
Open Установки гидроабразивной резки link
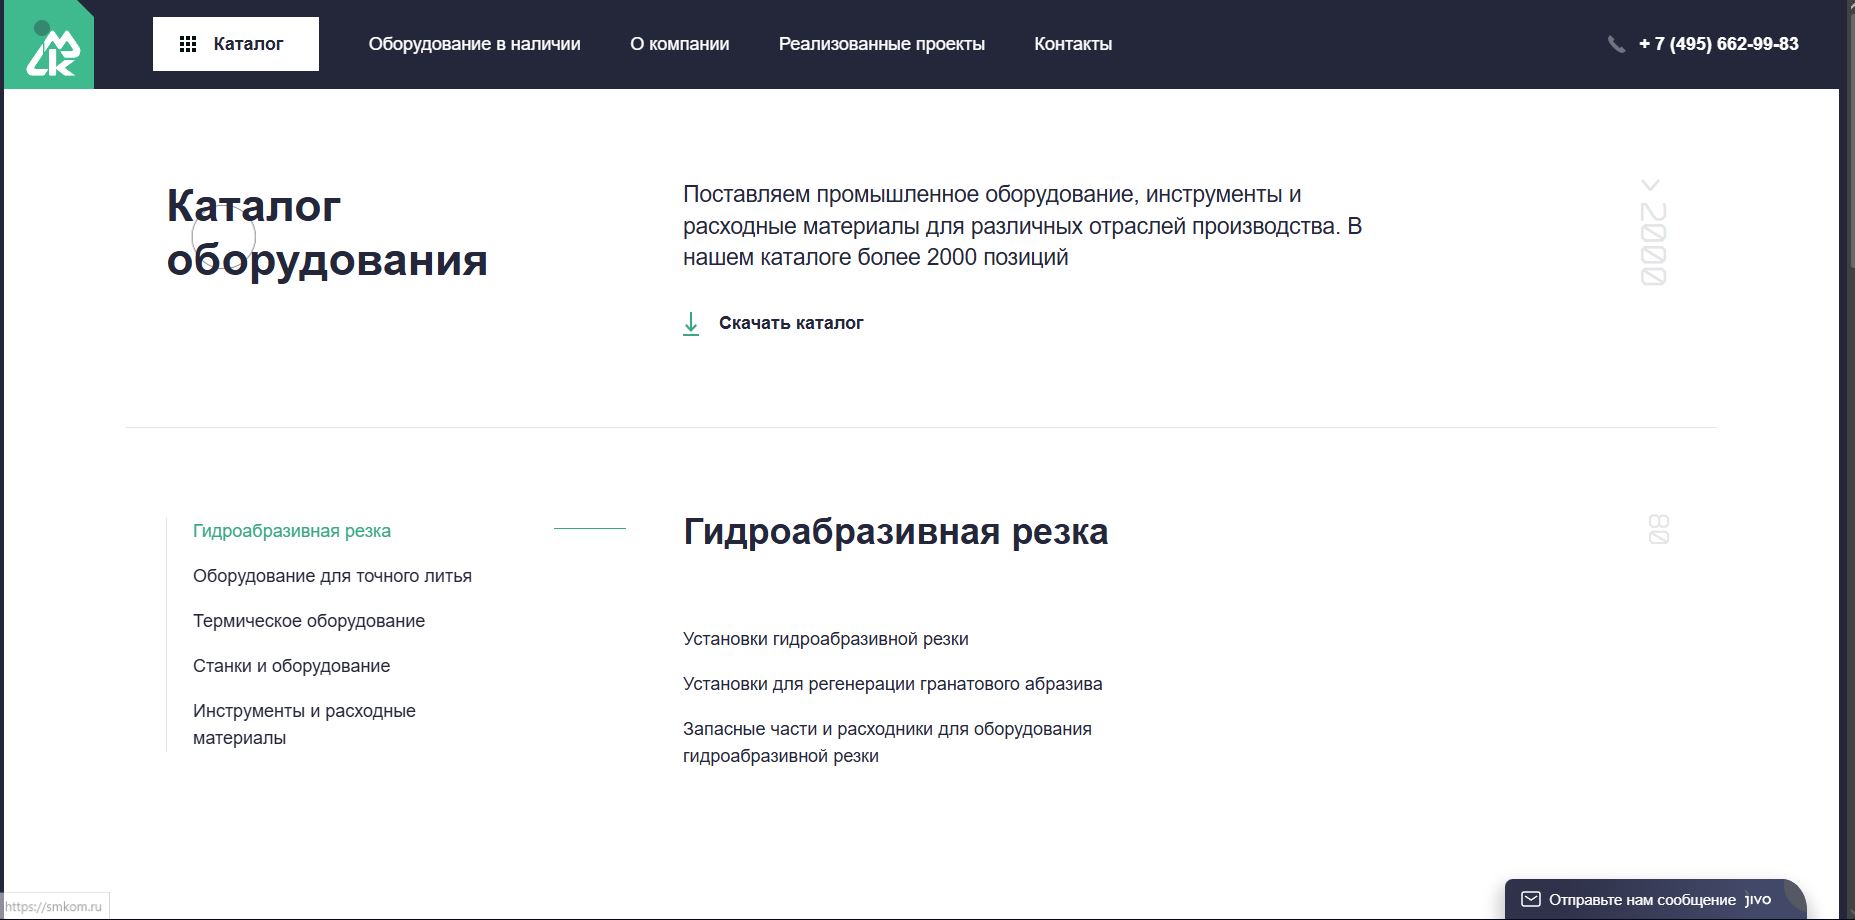coord(825,639)
